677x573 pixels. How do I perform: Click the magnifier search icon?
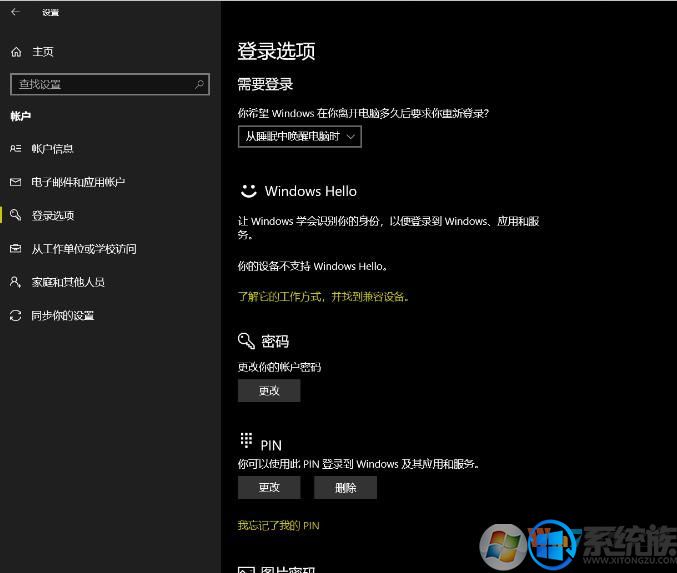click(x=199, y=84)
